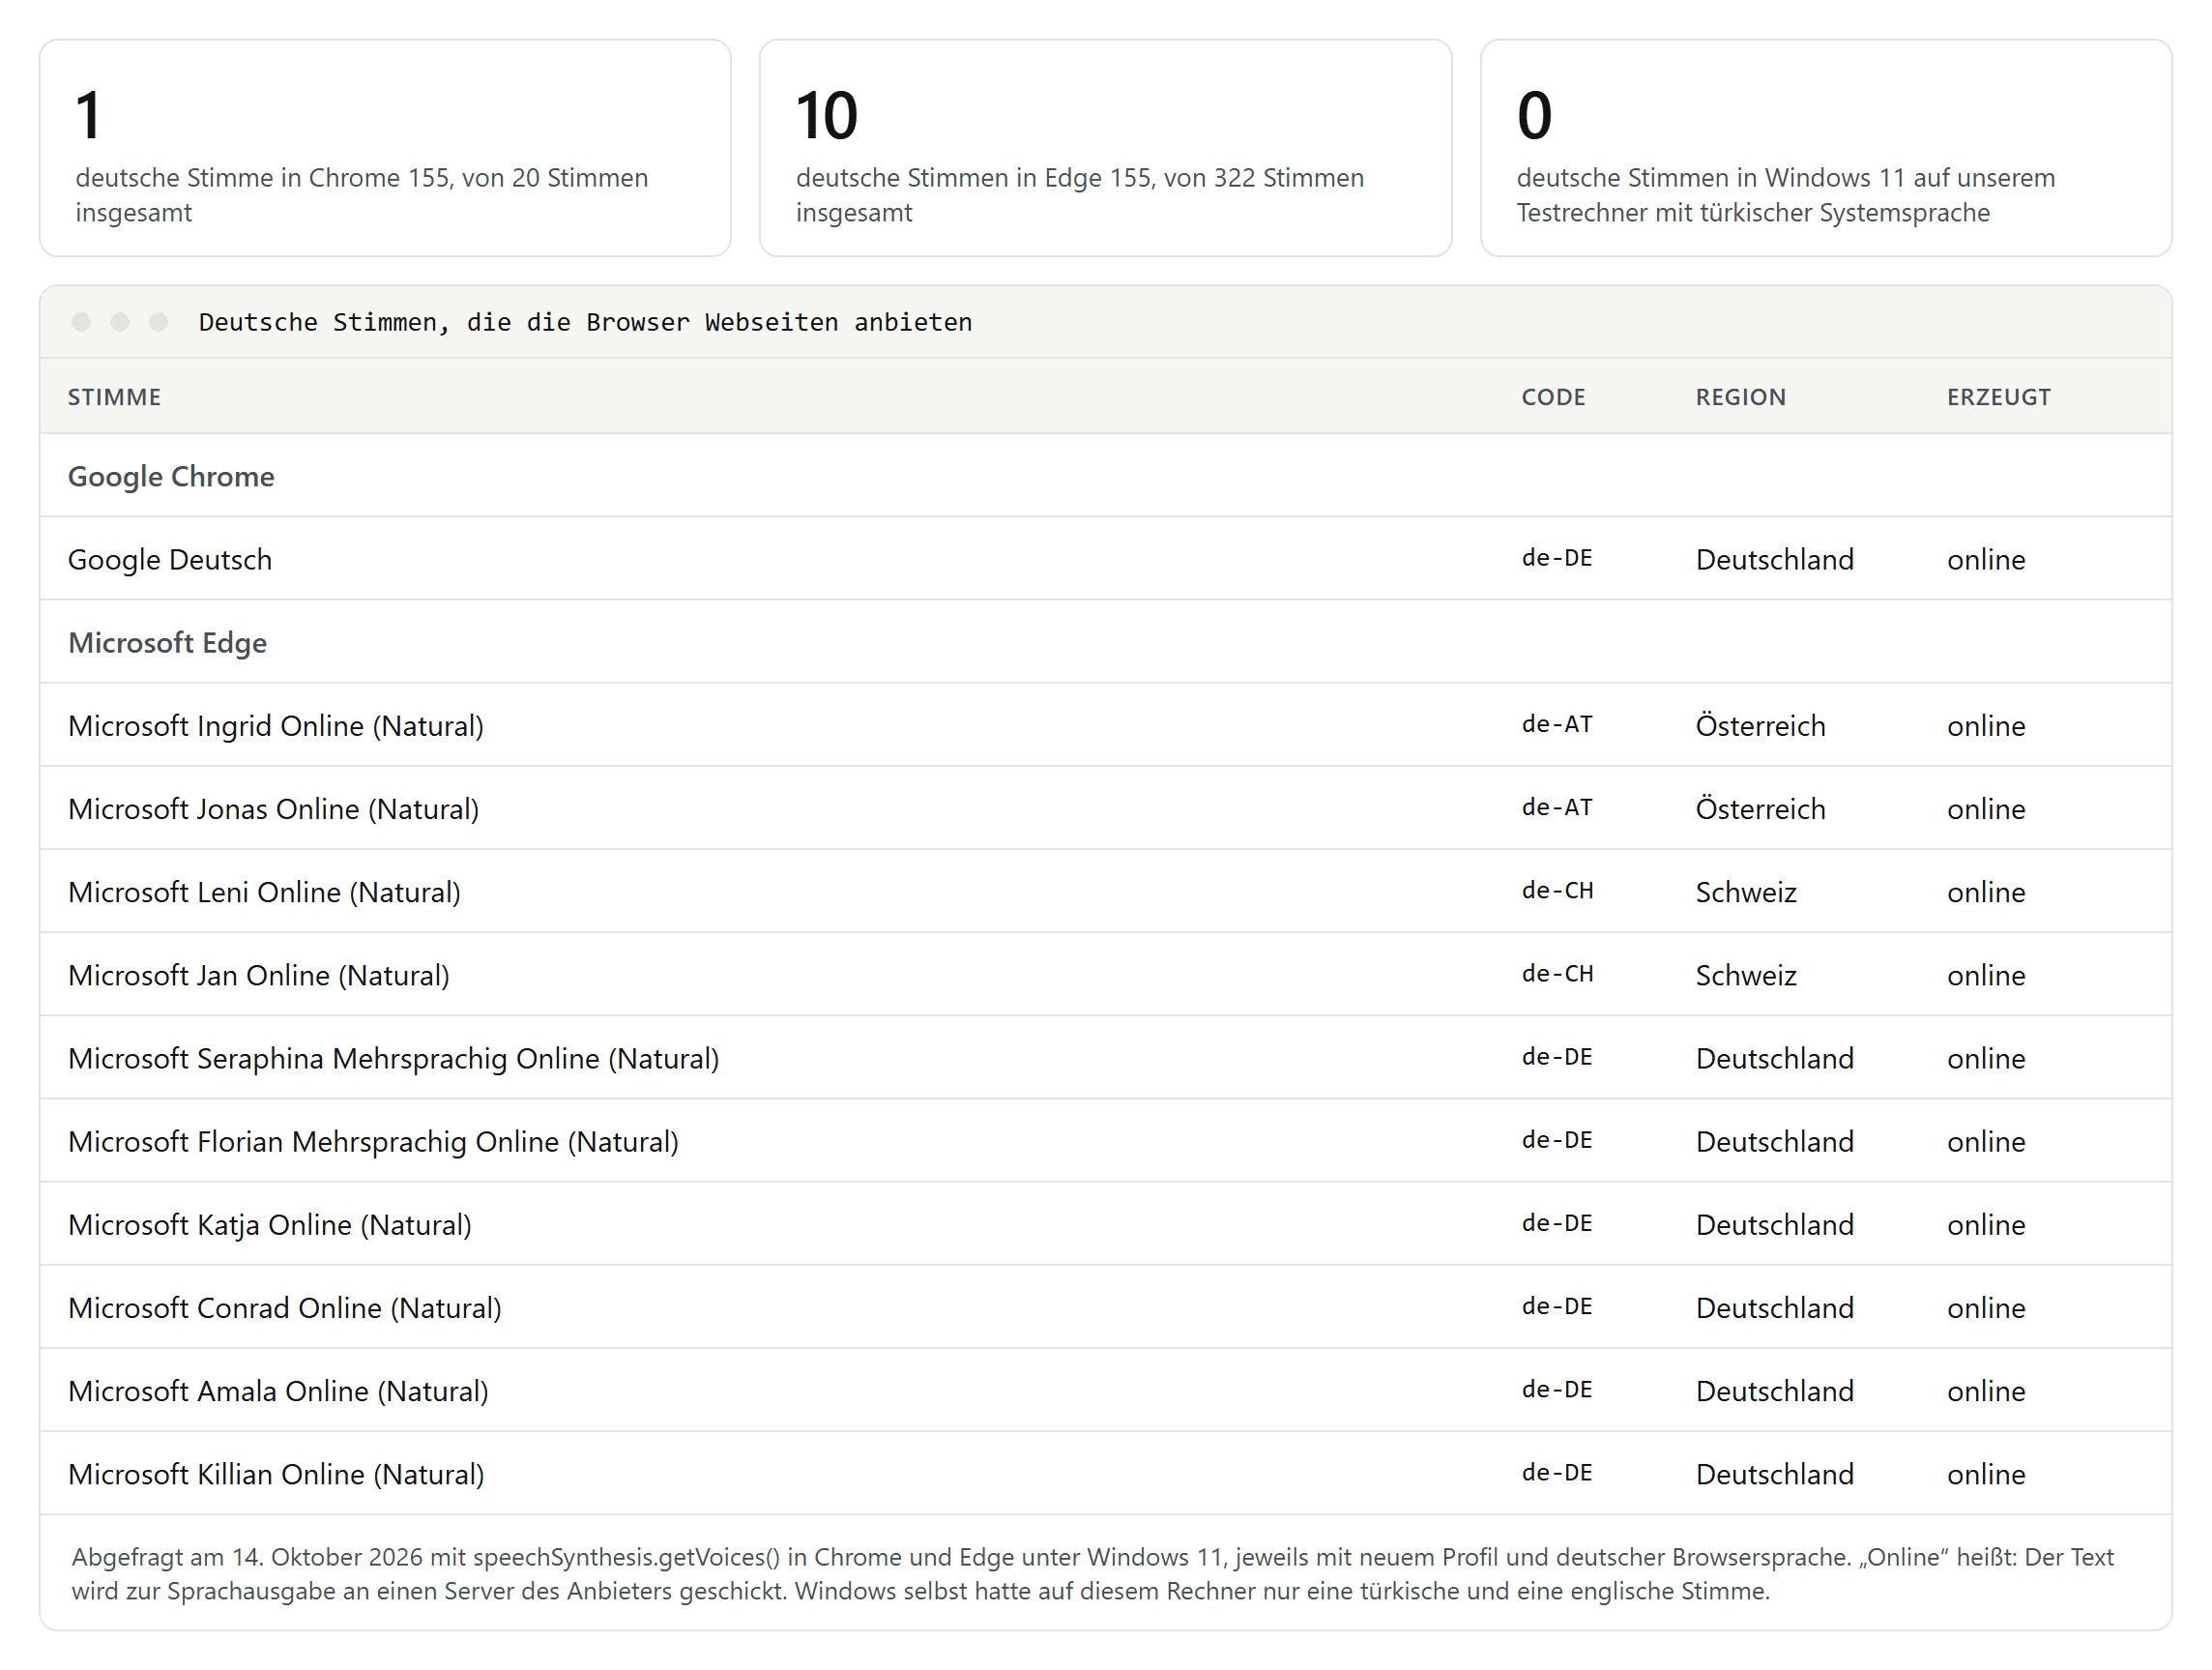2212x1670 pixels.
Task: Click 'online' value in Seraphina row
Action: [x=1986, y=1058]
